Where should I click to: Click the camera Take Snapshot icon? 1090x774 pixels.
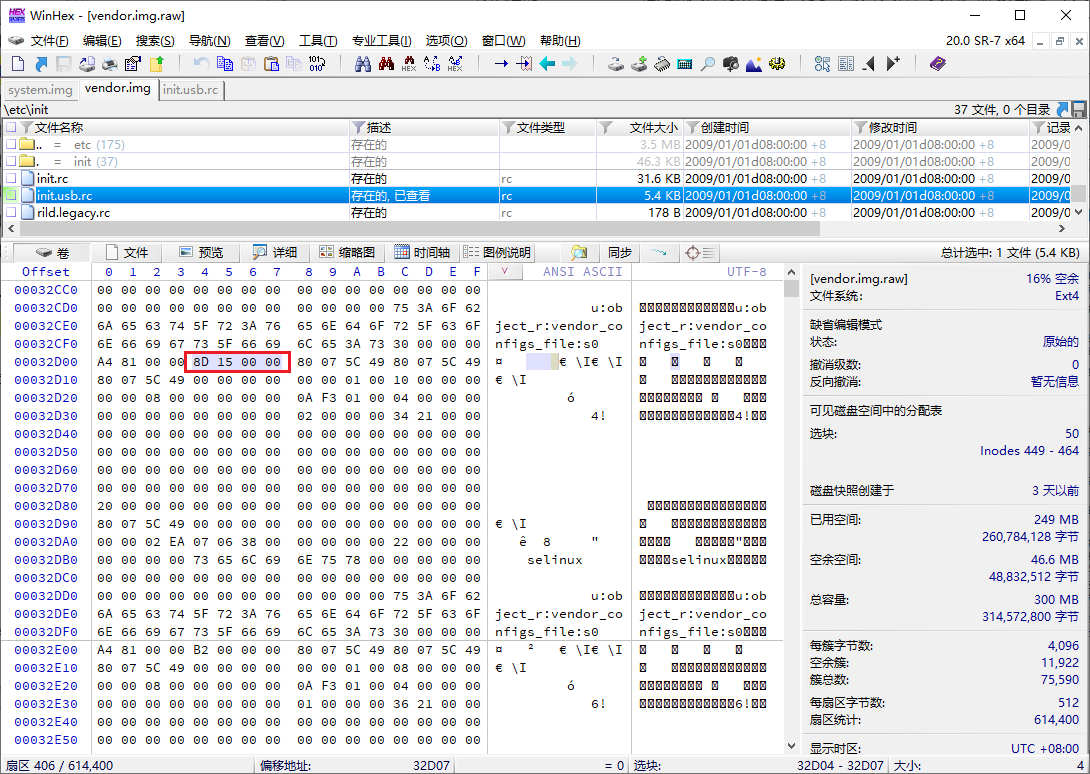pyautogui.click(x=731, y=64)
